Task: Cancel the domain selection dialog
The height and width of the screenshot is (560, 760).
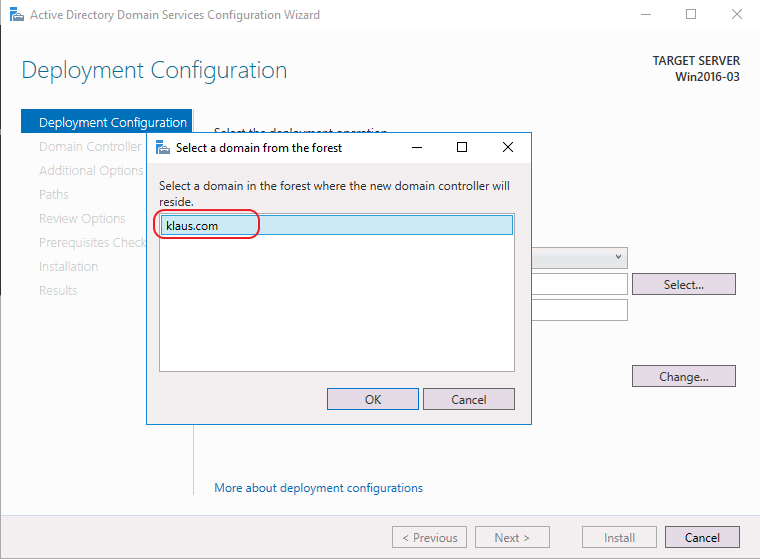Action: [468, 399]
